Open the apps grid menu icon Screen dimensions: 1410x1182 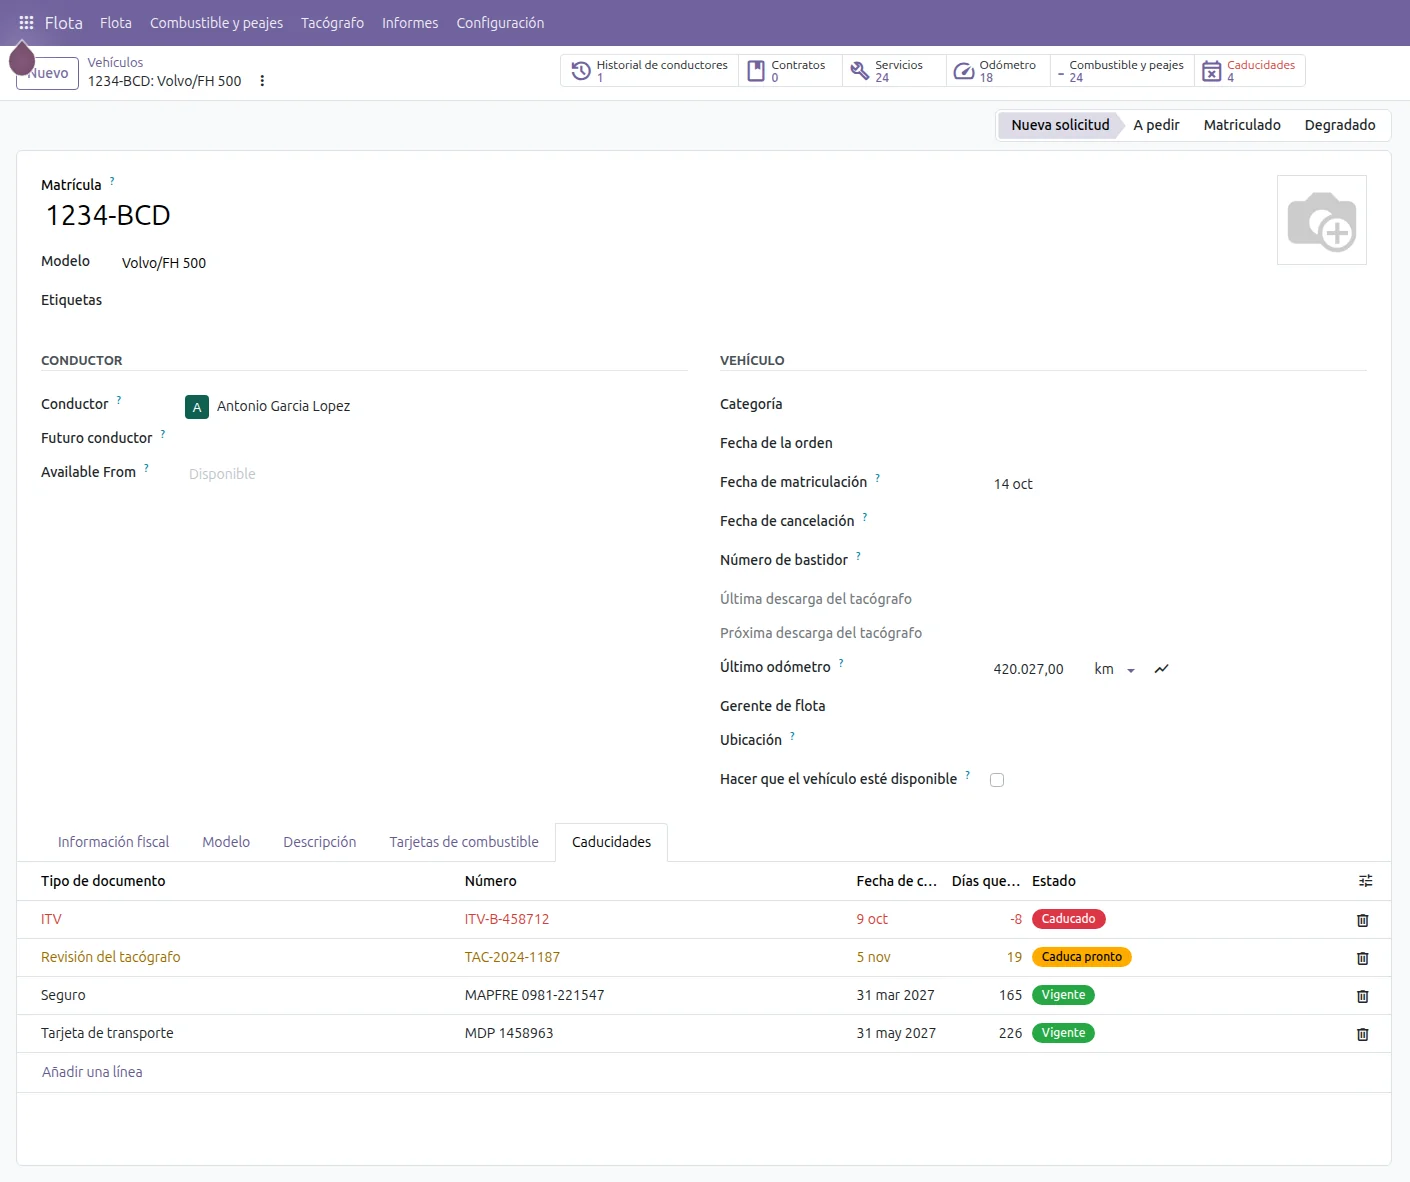pyautogui.click(x=26, y=22)
